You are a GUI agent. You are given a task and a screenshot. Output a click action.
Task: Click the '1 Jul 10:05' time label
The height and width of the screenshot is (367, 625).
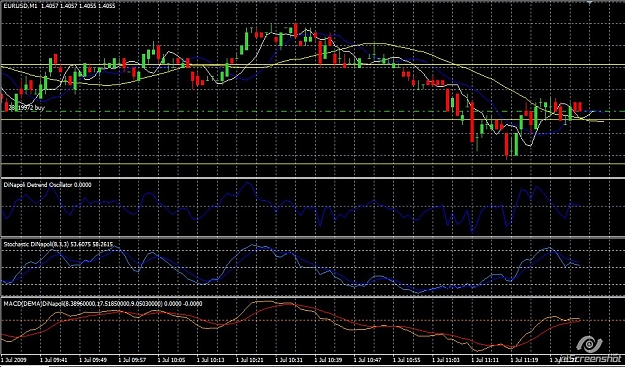[171, 360]
